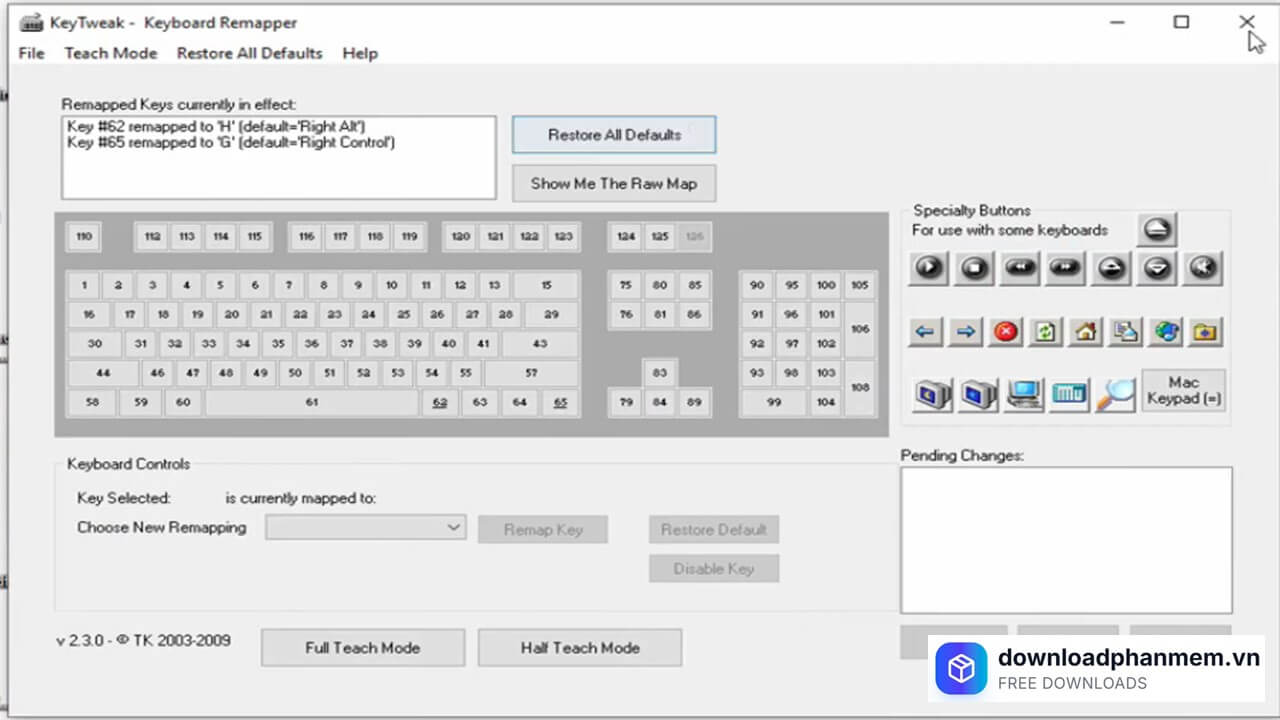Image resolution: width=1280 pixels, height=720 pixels.
Task: Select keyboard key 110
Action: 84,237
